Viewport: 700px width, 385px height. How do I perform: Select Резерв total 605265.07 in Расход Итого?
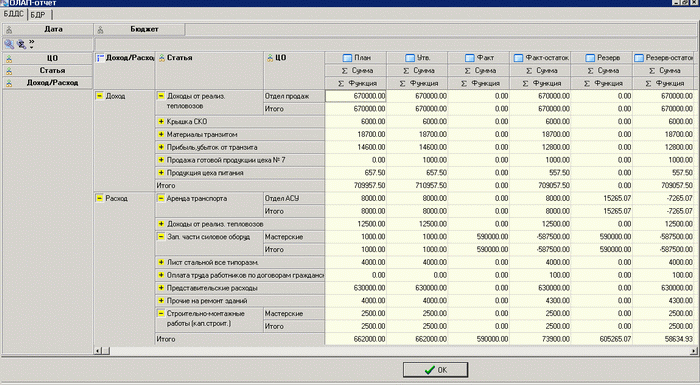(x=601, y=339)
